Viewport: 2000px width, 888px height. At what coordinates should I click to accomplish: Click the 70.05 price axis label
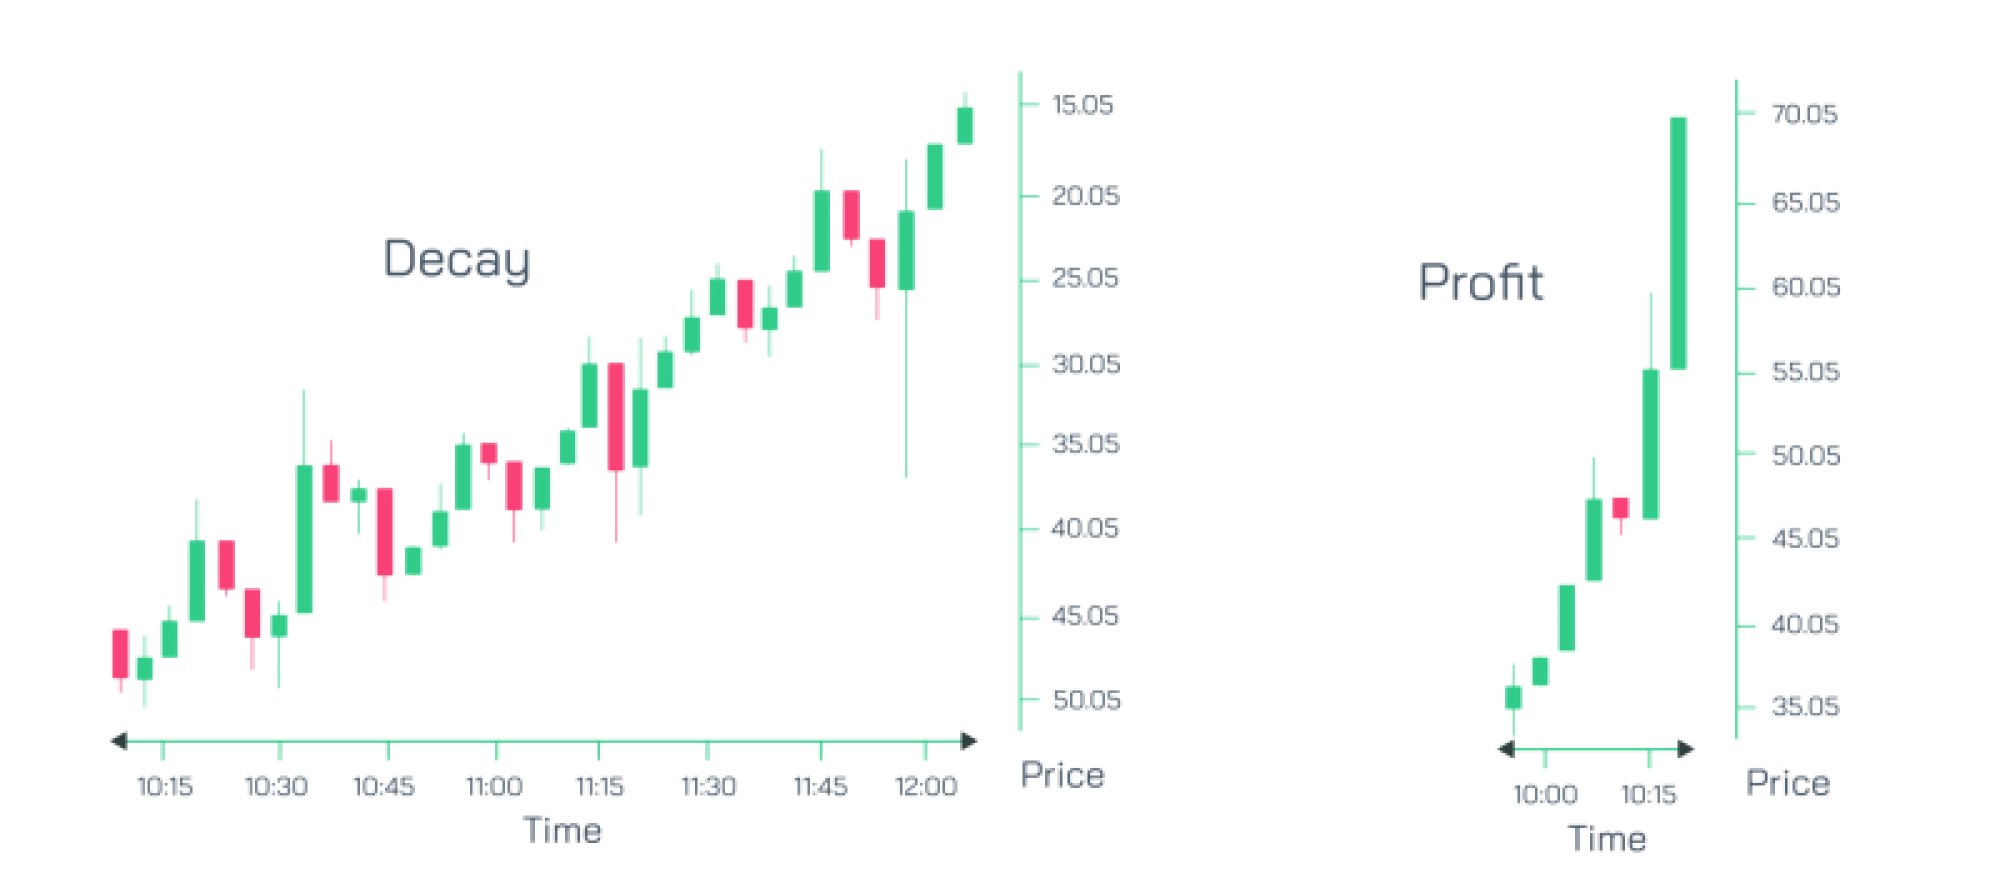tap(1805, 114)
